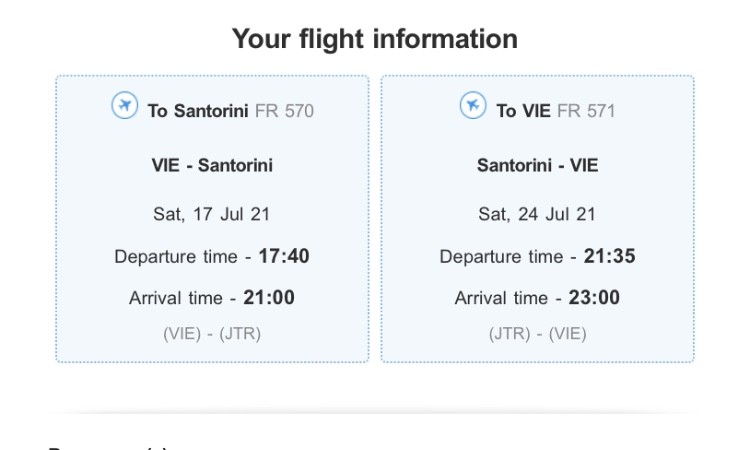Click the 17:40 departure time

coord(284,257)
